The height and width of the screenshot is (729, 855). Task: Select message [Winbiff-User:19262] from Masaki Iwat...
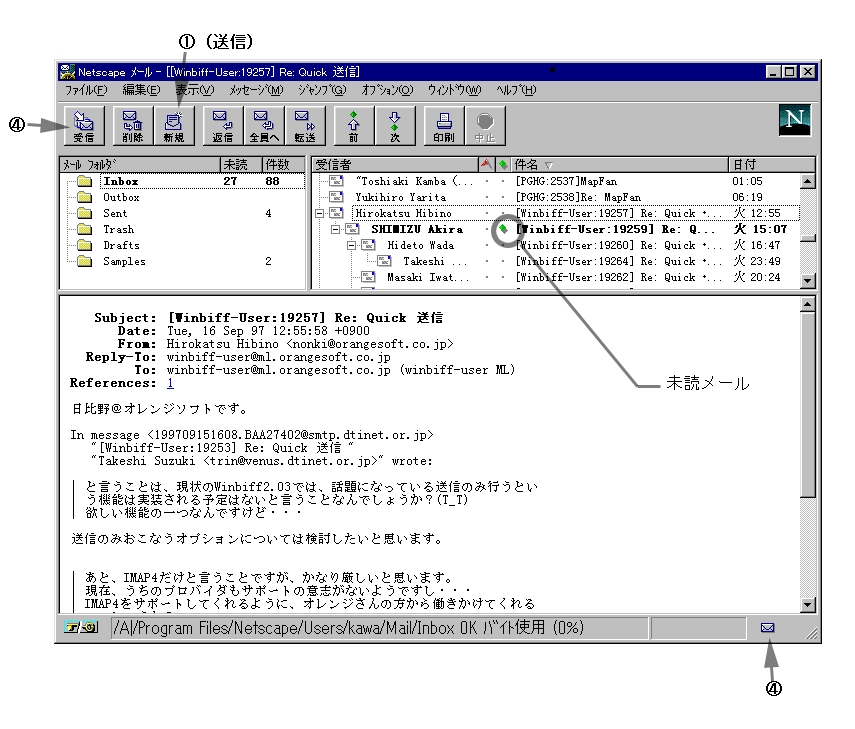tap(619, 278)
